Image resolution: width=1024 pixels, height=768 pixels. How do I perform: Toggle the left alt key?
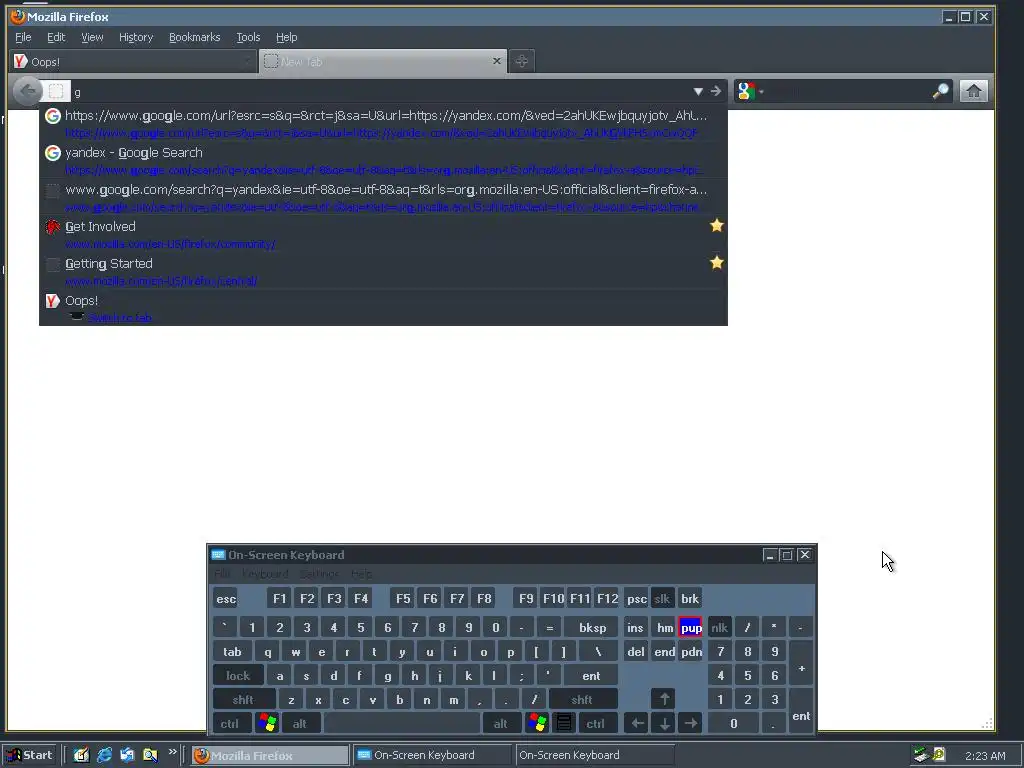[300, 724]
